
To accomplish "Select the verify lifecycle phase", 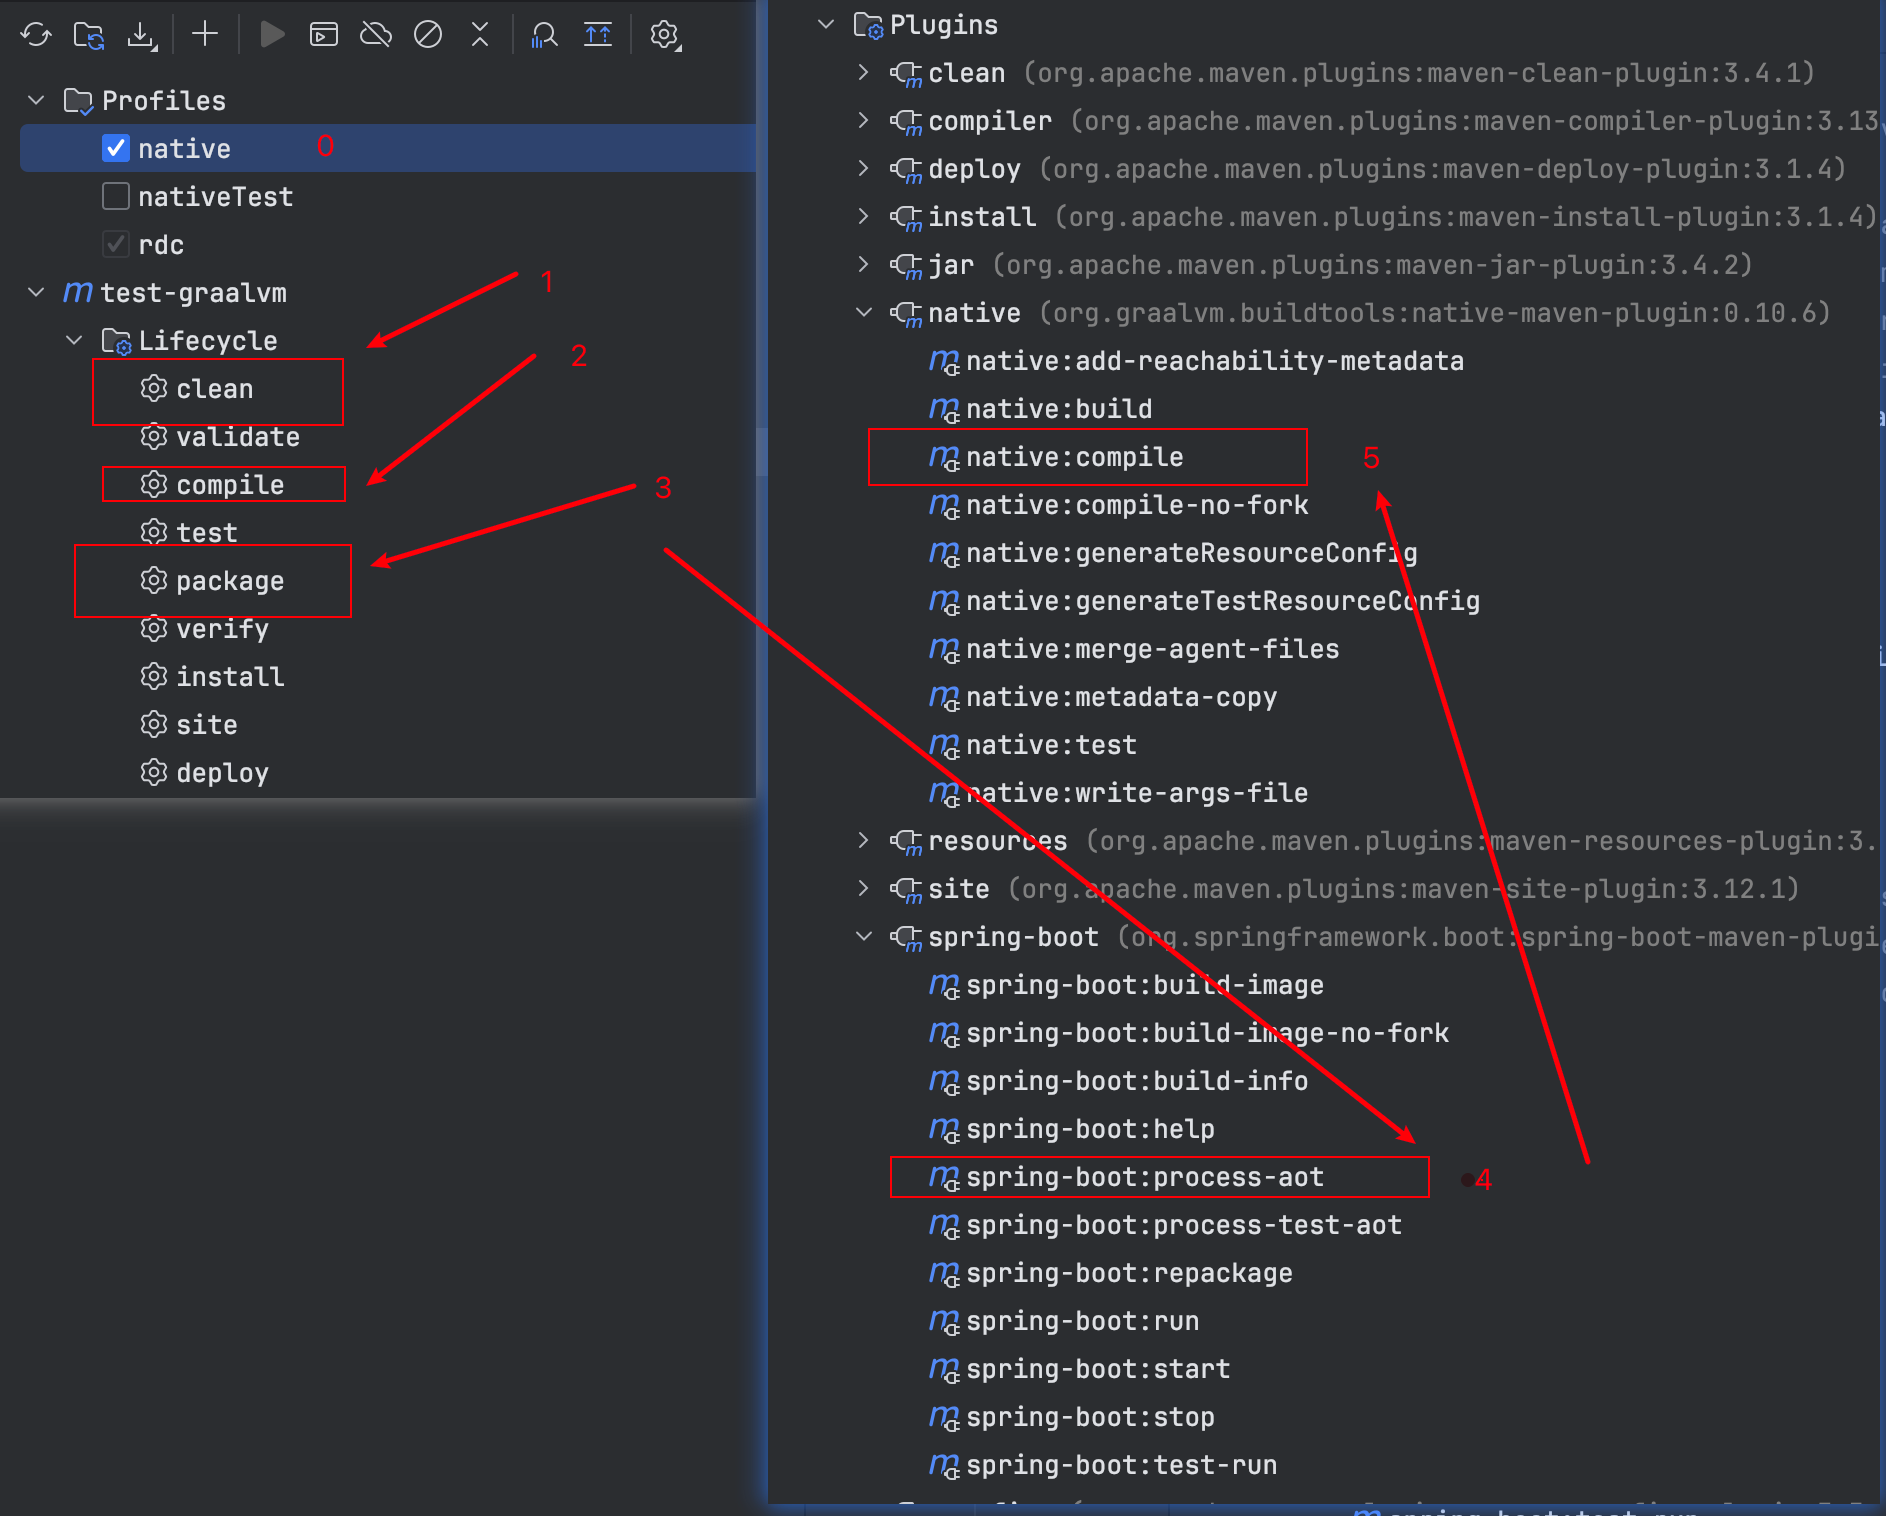I will [222, 628].
